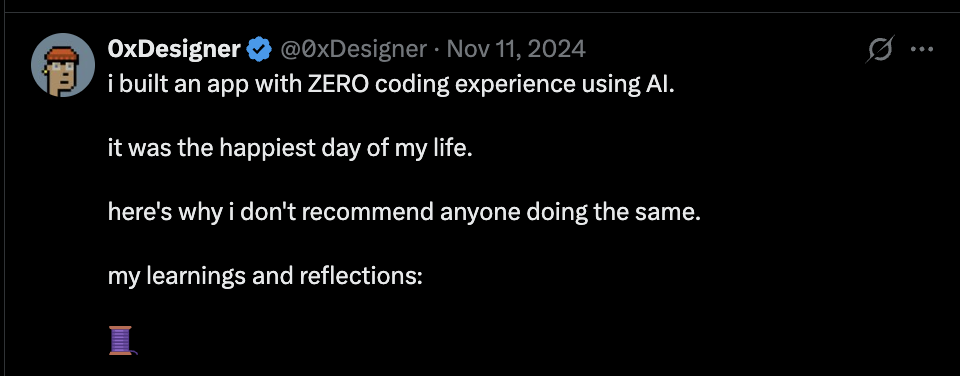The image size is (960, 376).
Task: Click the words 'doing the same.' in the post
Action: click(x=613, y=212)
